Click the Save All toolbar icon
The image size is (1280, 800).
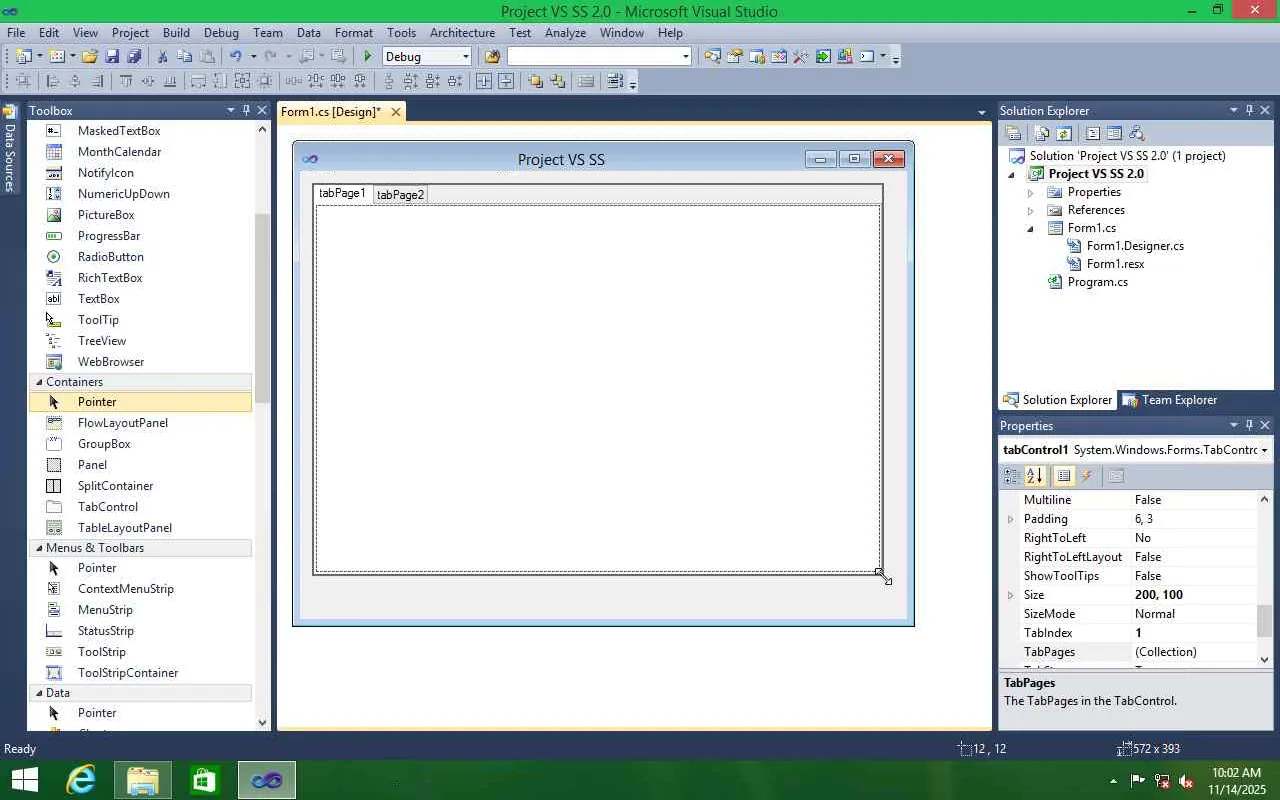pos(133,56)
